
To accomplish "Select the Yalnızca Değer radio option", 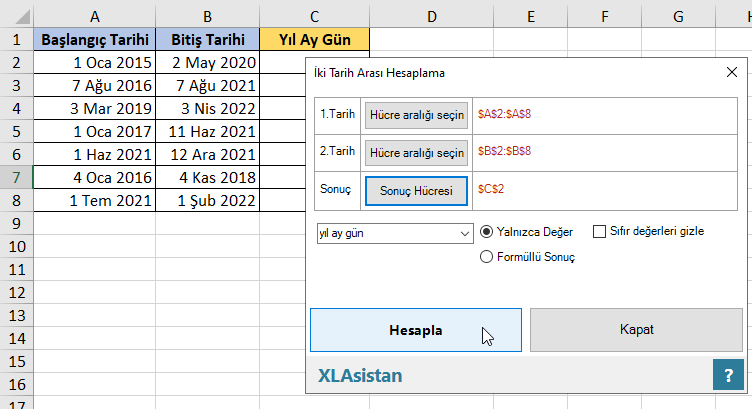I will (486, 232).
